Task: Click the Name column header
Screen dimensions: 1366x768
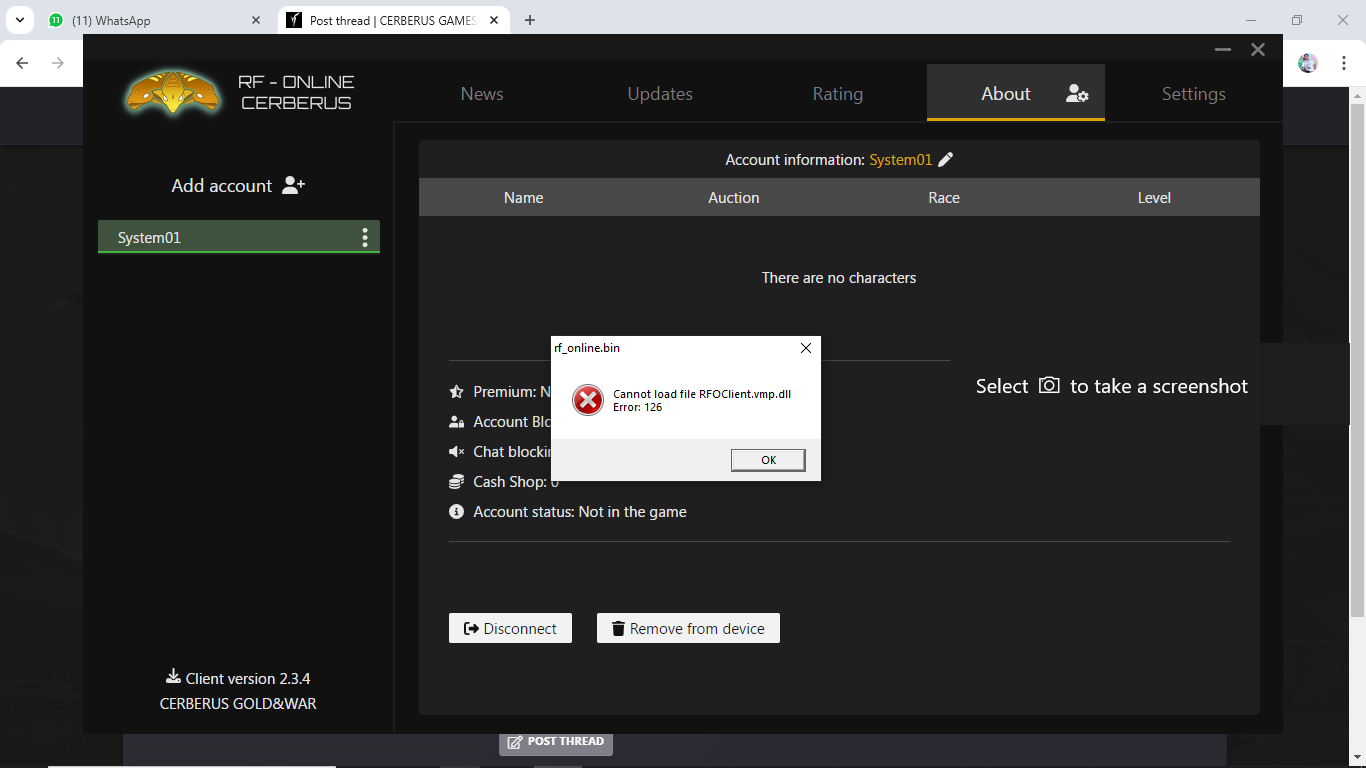Action: tap(524, 198)
